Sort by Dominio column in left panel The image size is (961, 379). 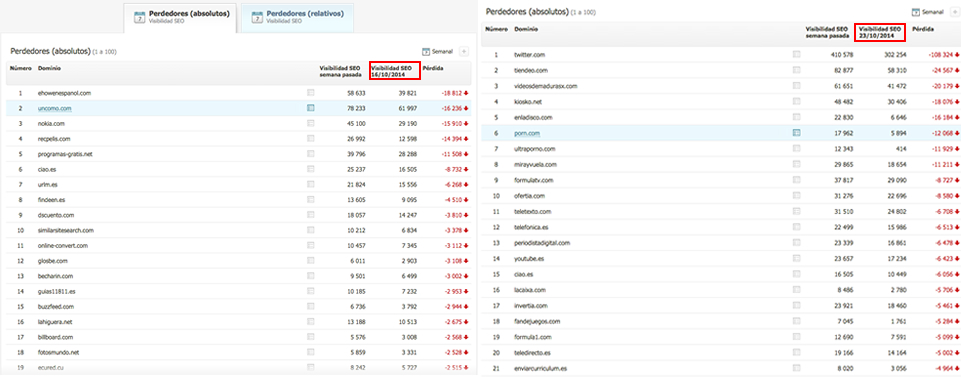pos(49,68)
